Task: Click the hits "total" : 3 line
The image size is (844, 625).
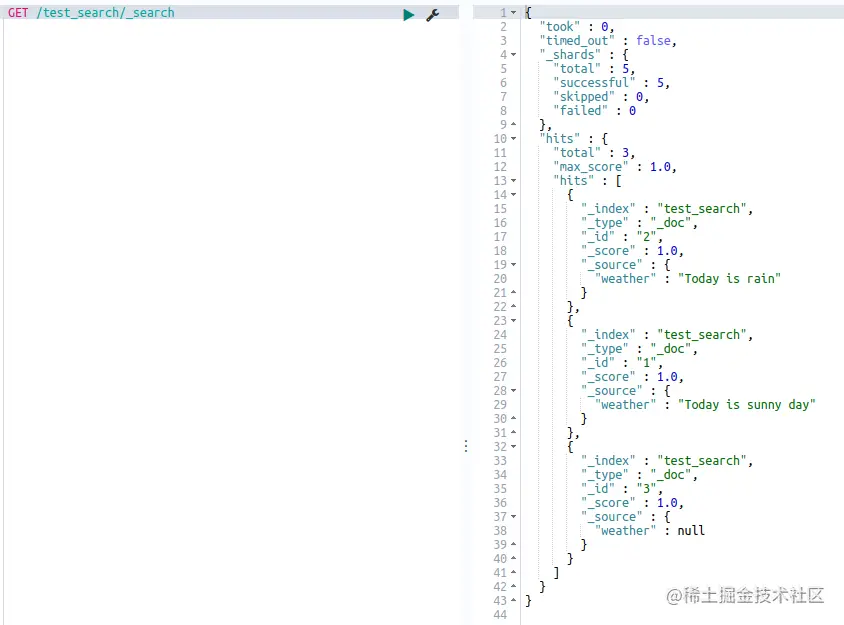Action: 594,152
